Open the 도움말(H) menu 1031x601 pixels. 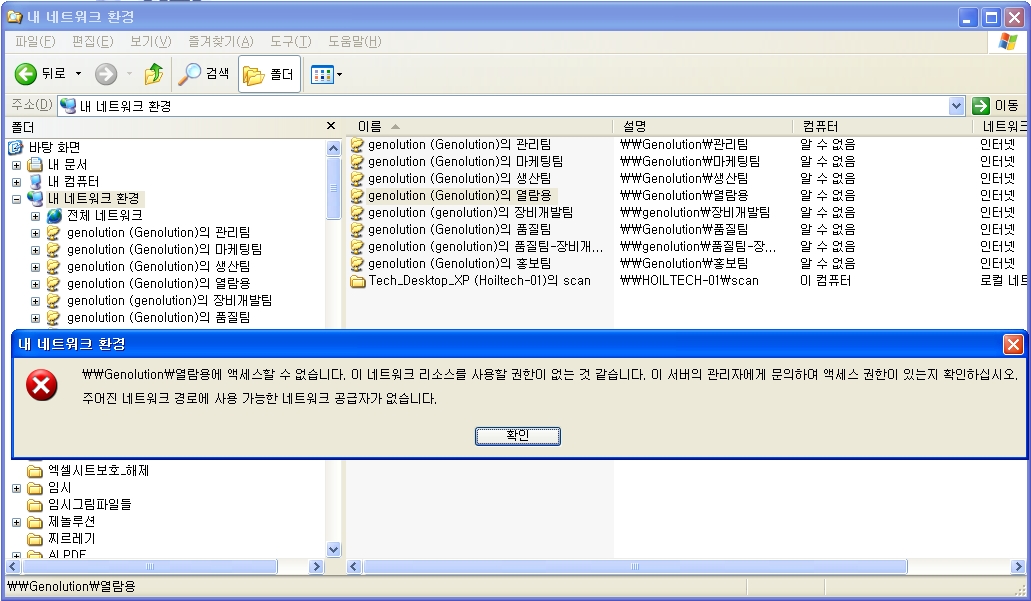point(354,41)
